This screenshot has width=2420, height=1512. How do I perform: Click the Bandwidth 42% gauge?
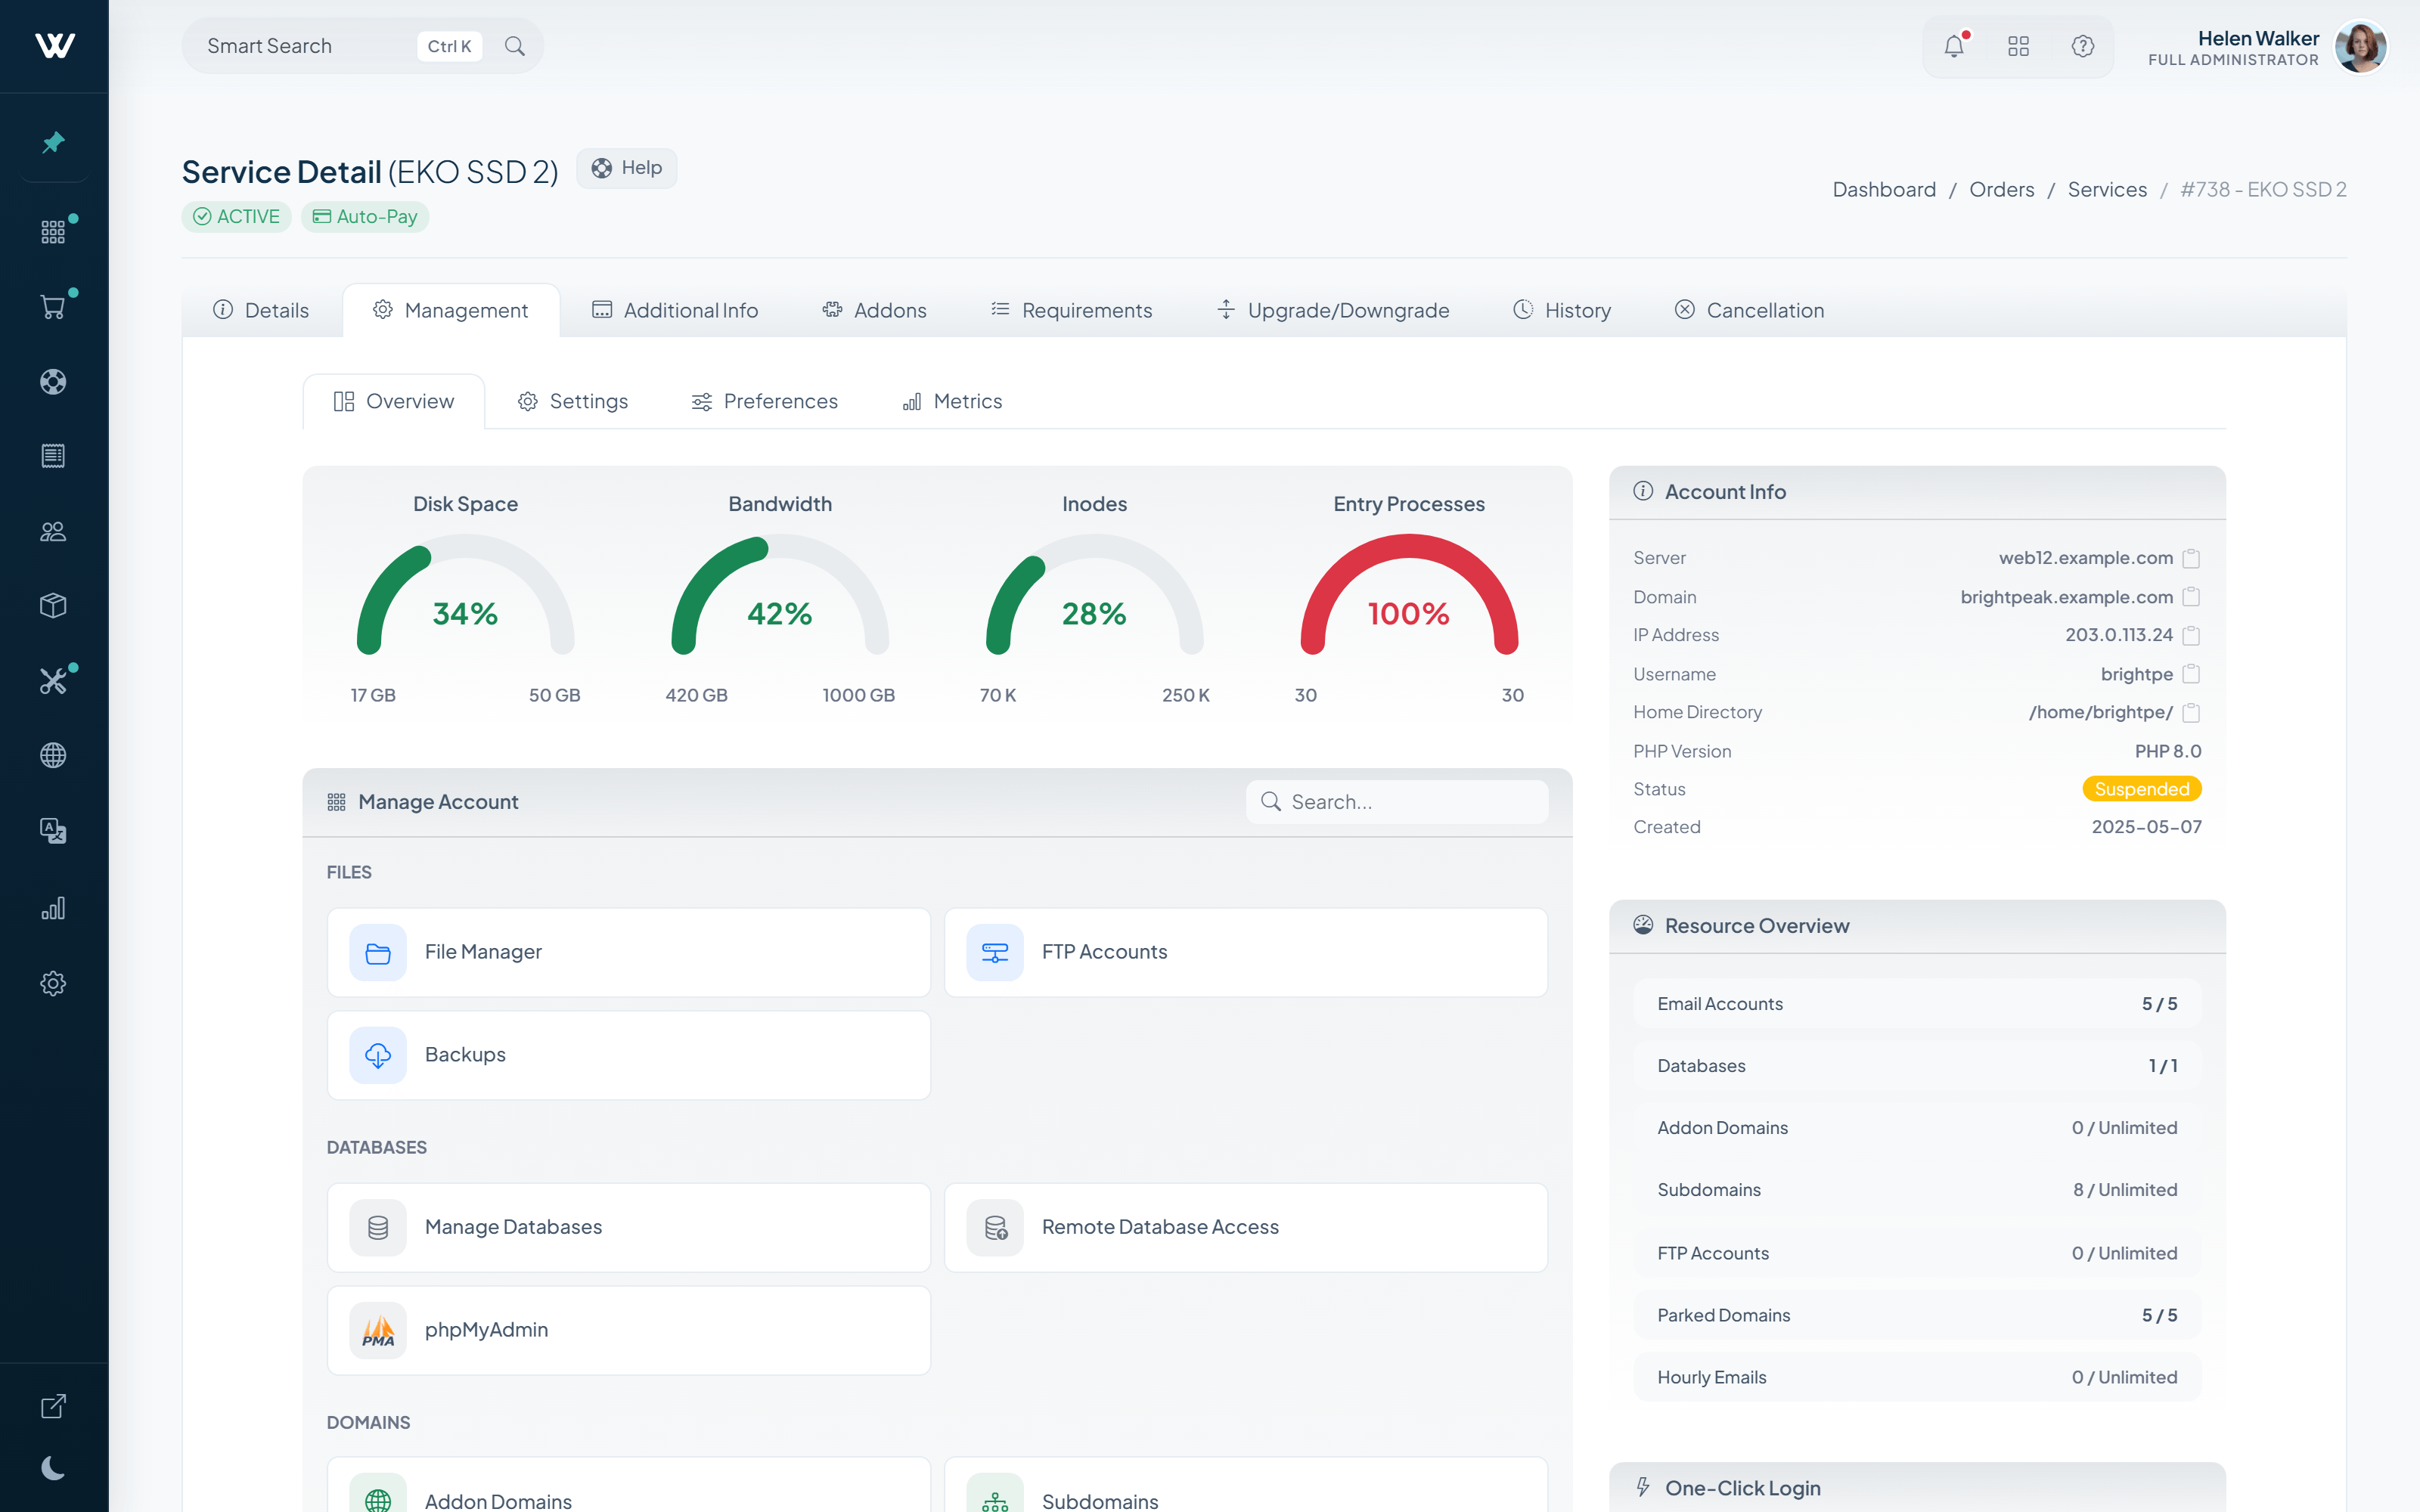point(780,596)
